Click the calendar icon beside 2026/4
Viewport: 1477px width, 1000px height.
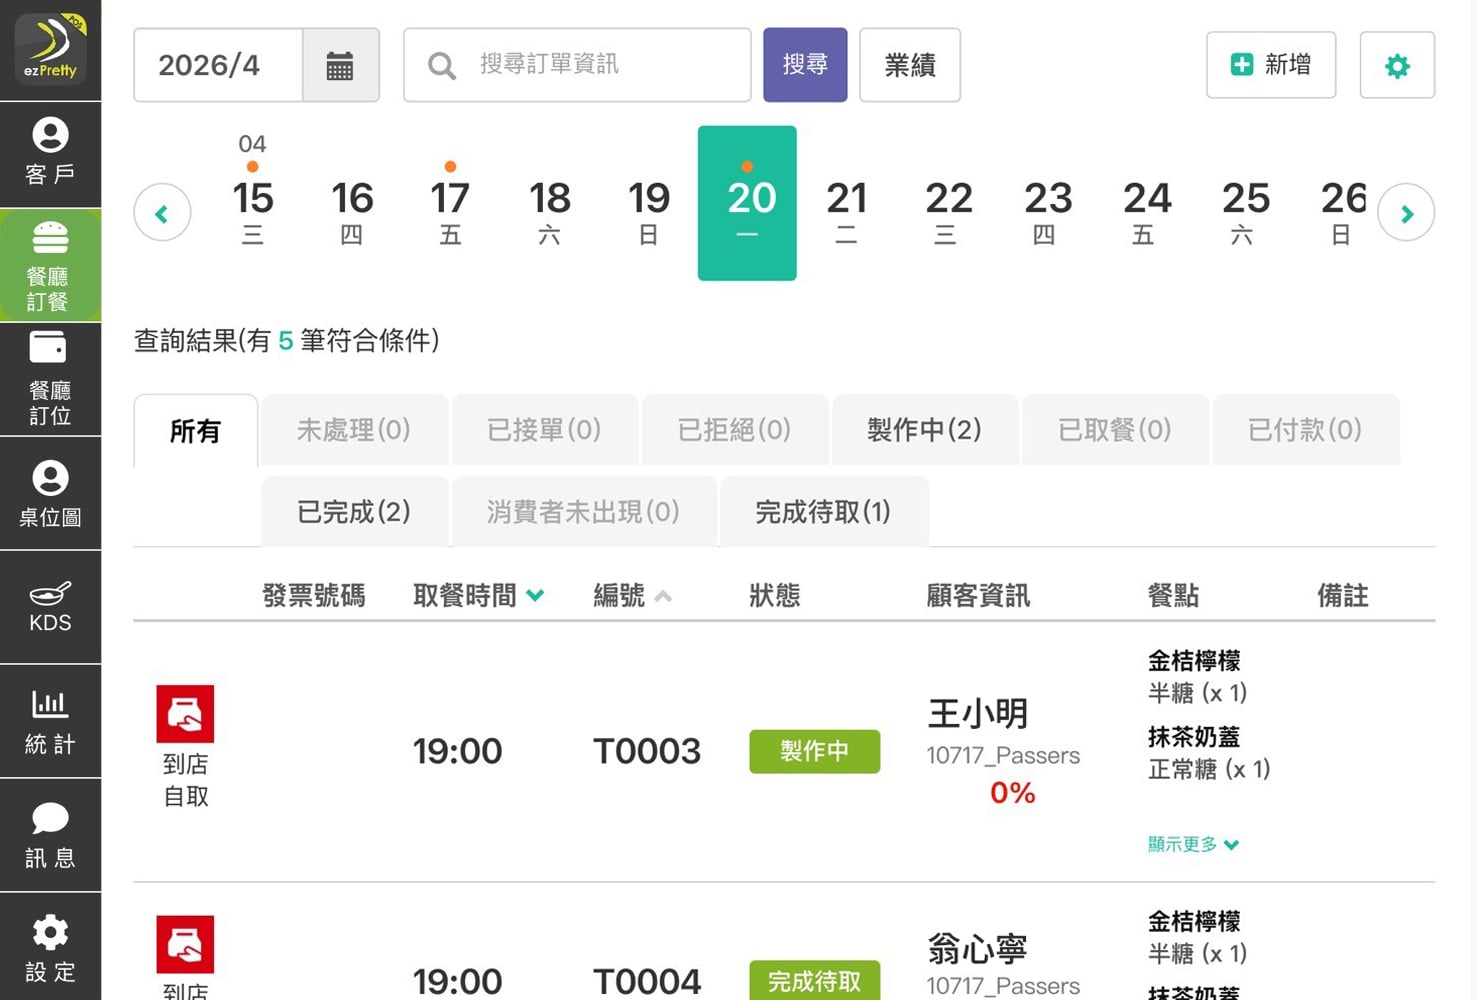pyautogui.click(x=340, y=66)
